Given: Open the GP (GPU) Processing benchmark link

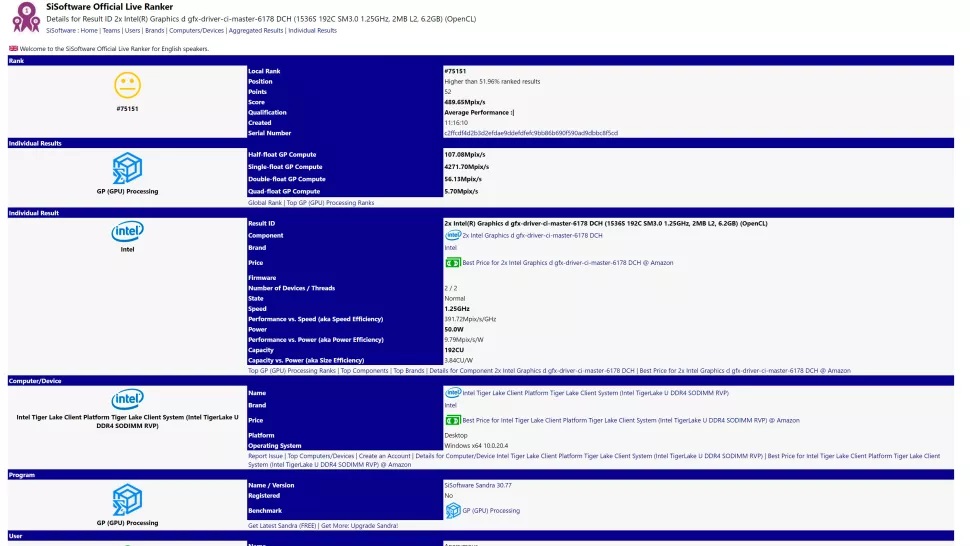Looking at the screenshot, I should tap(491, 511).
